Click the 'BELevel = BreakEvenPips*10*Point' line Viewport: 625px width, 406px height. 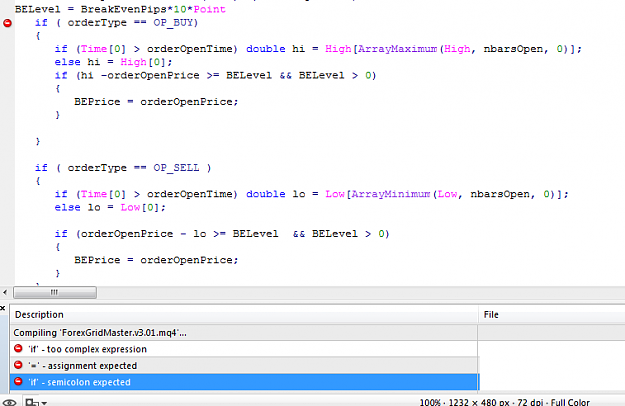point(120,9)
